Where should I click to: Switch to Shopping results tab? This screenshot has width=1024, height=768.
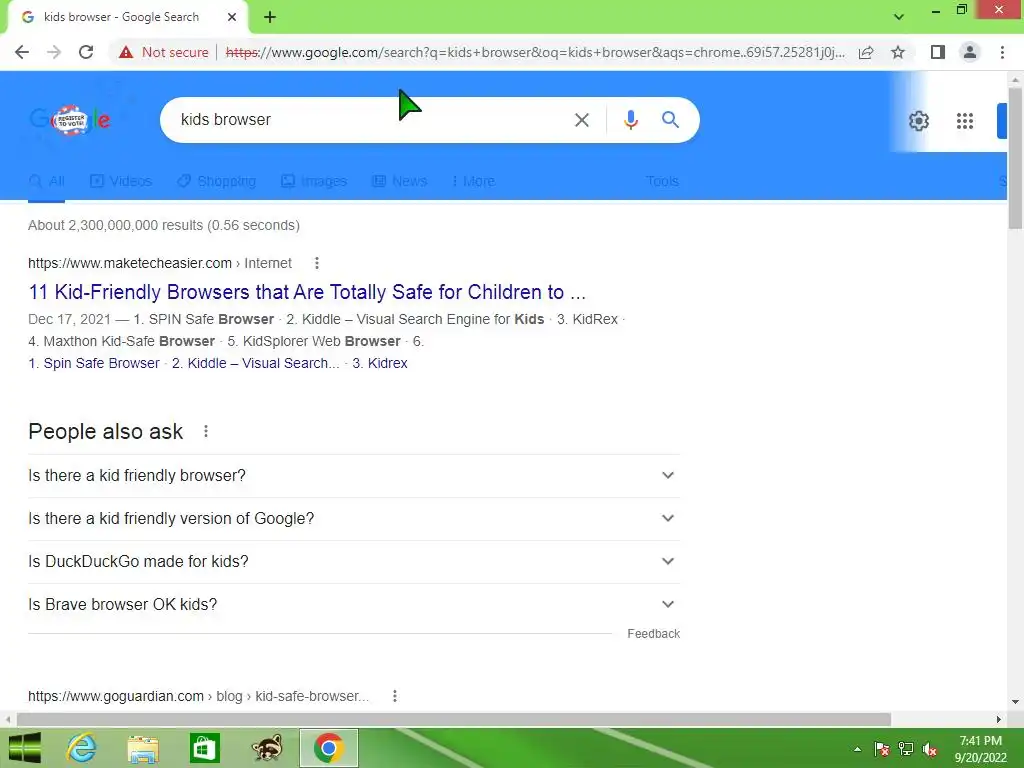pos(217,181)
